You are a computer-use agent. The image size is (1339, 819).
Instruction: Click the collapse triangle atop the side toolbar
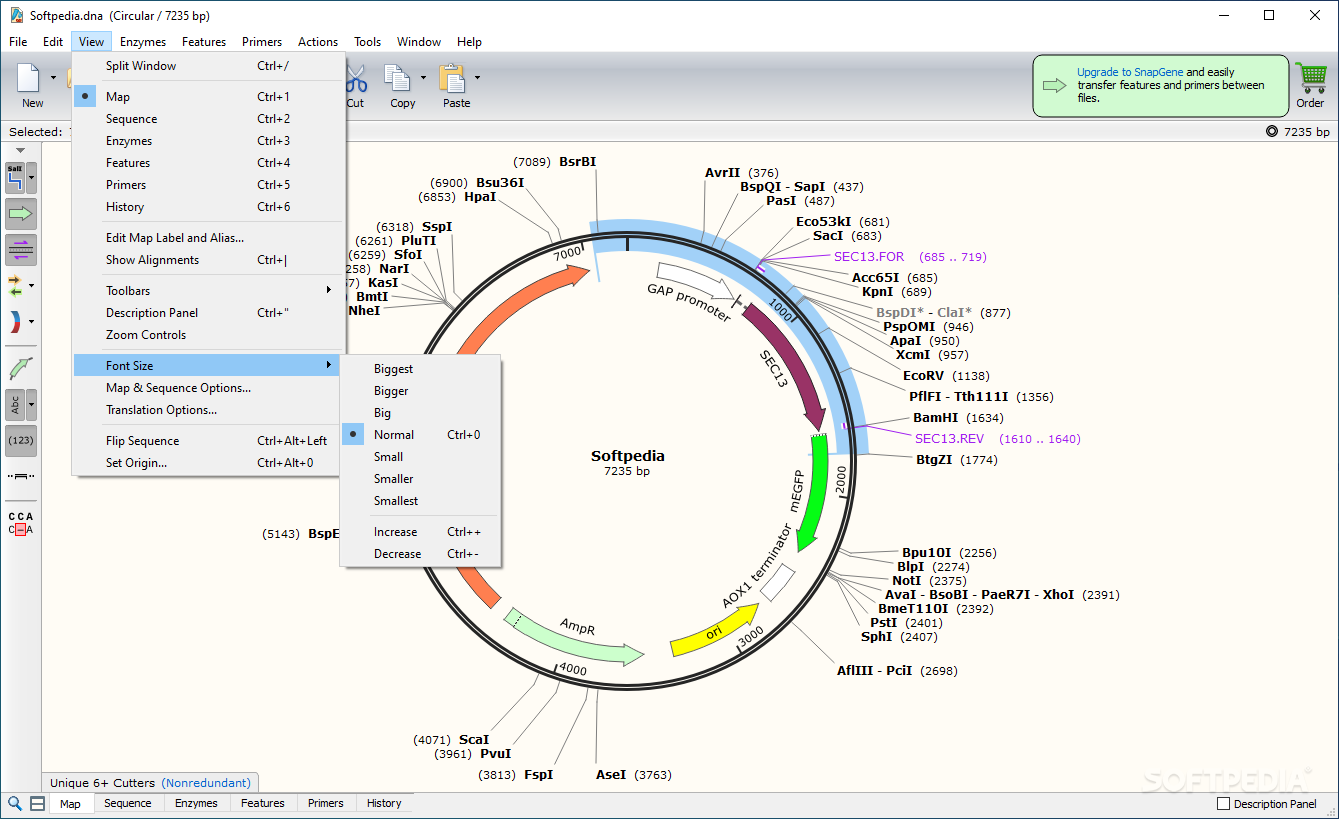coord(20,151)
